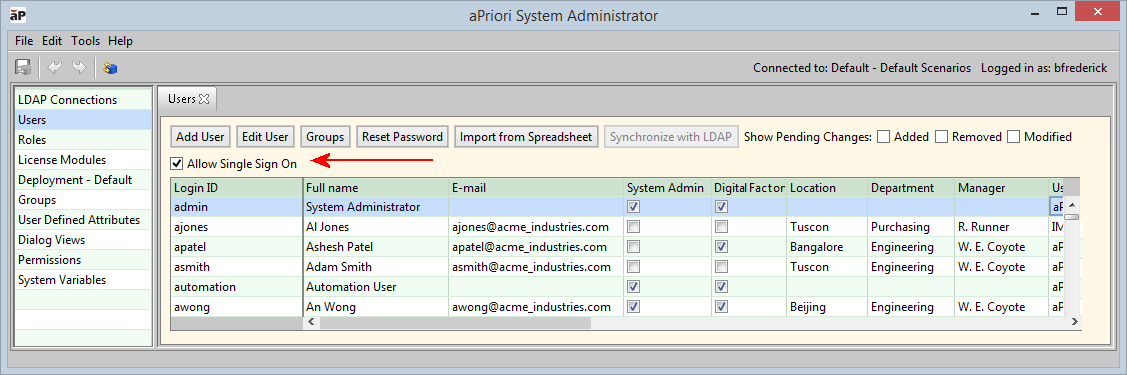This screenshot has height=375, width=1127.
Task: Click the horizontal scrollbar thumb
Action: click(456, 323)
